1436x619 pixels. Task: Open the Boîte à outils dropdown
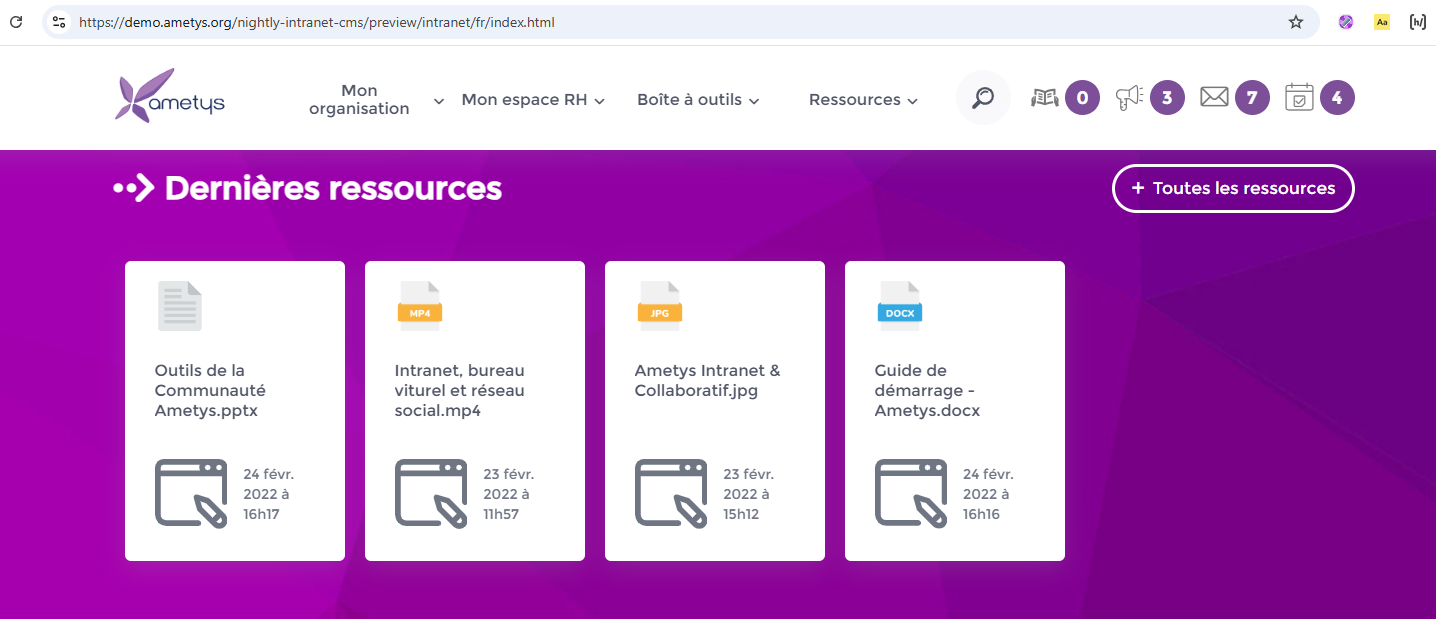[x=698, y=100]
